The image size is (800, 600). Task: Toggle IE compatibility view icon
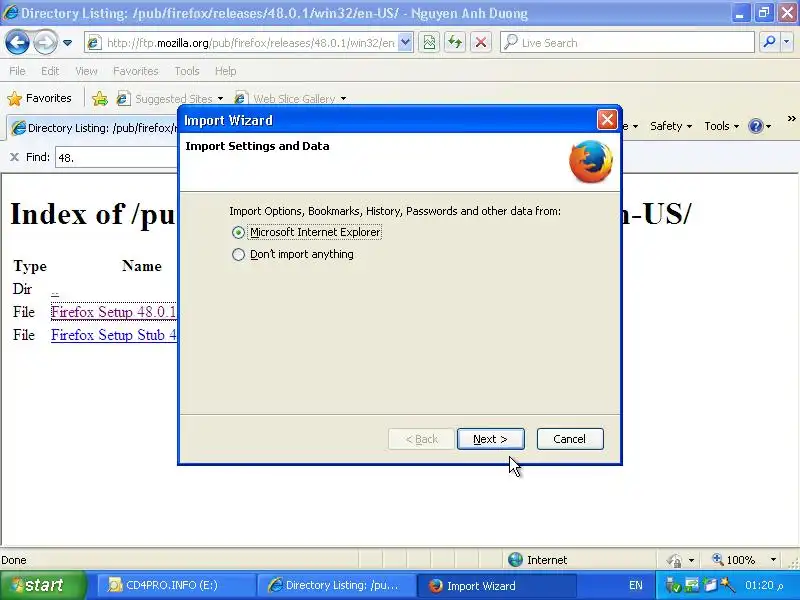pyautogui.click(x=429, y=43)
